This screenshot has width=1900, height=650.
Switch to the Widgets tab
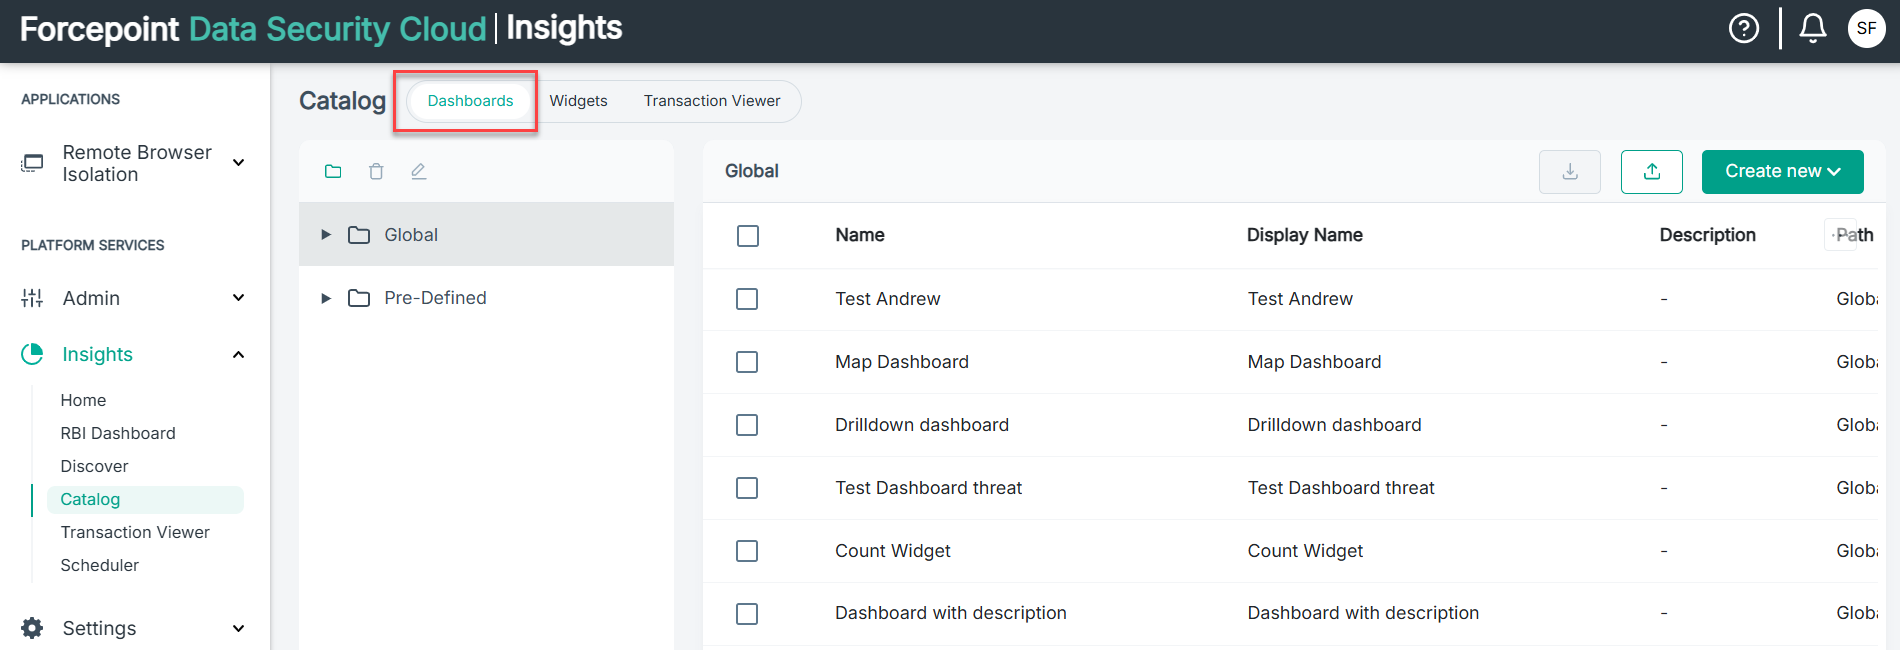(578, 101)
